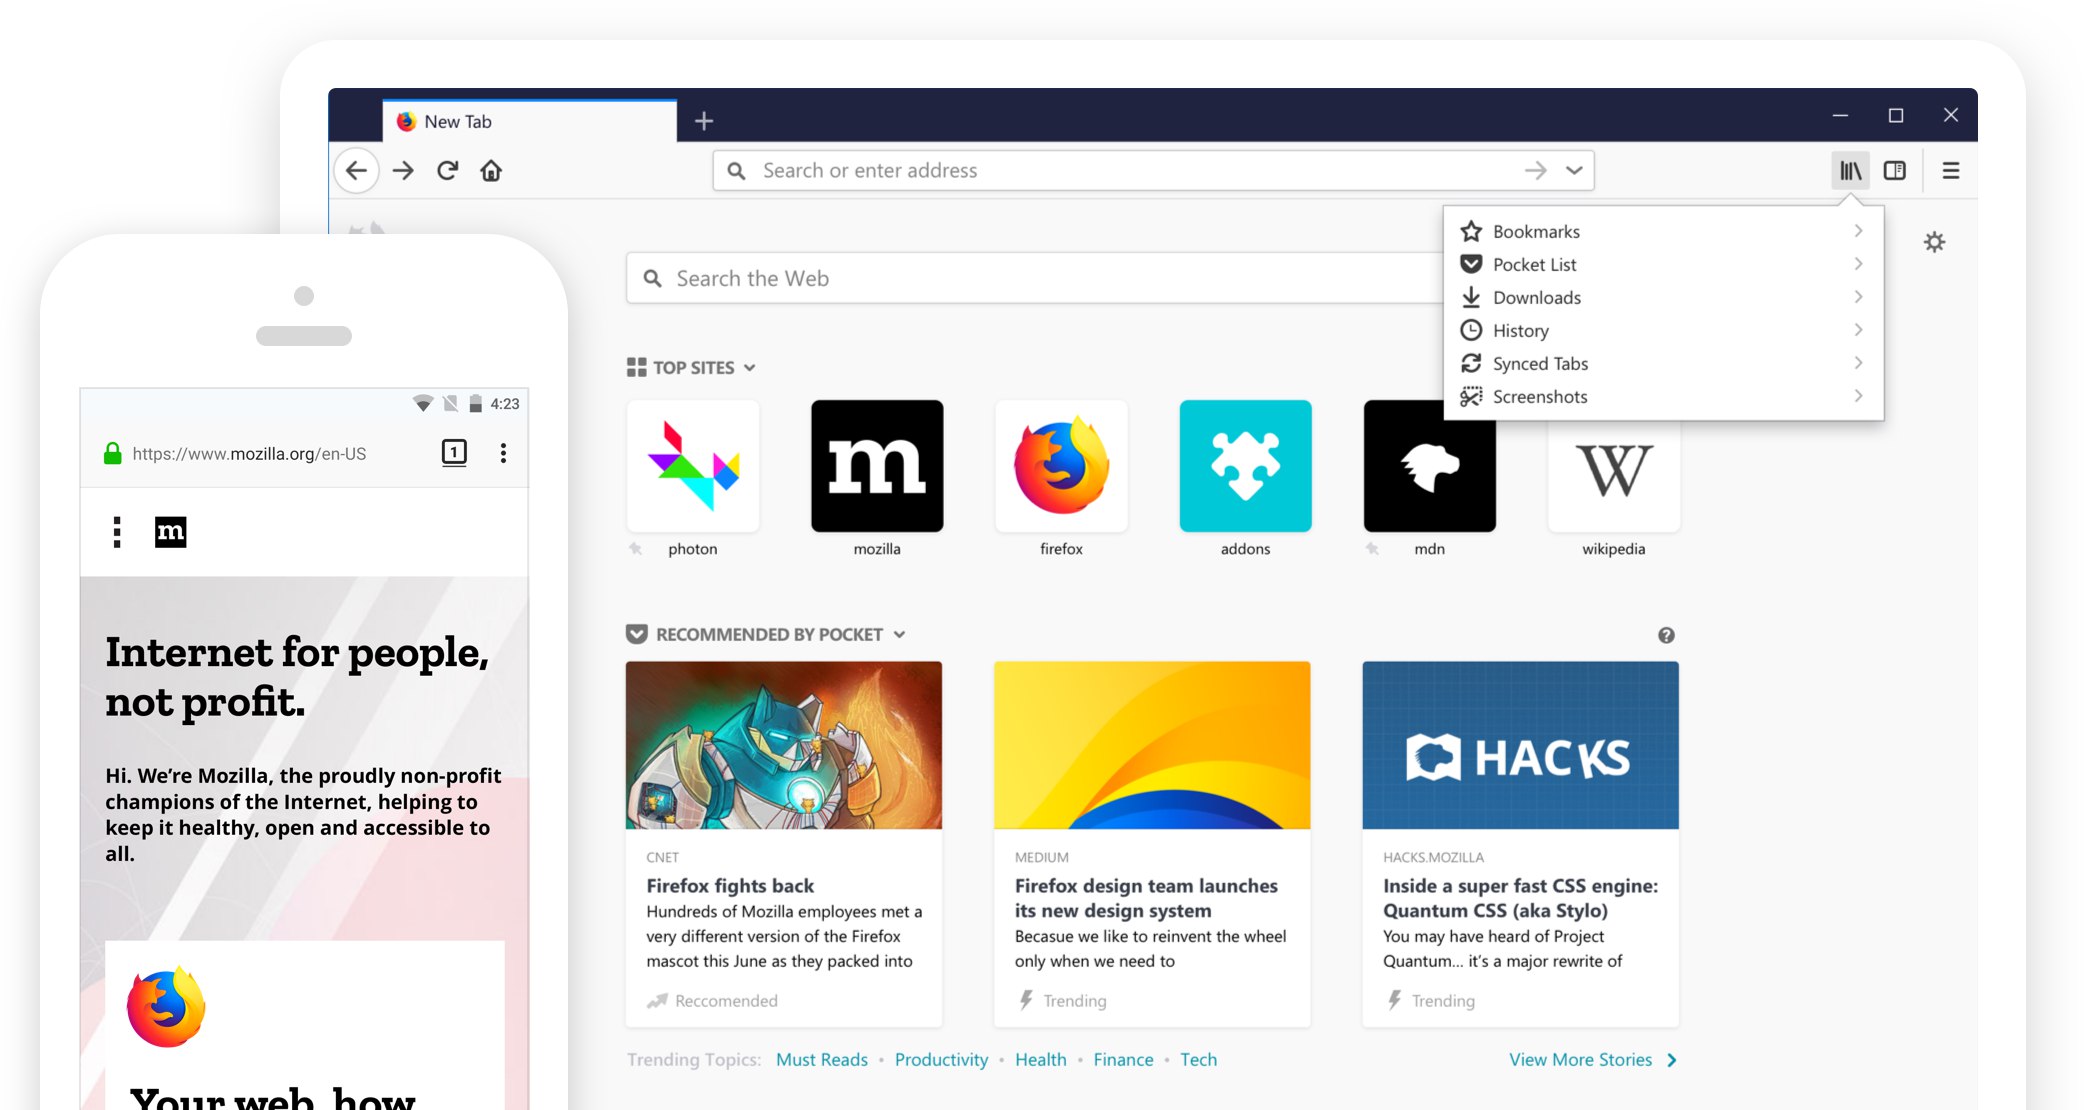
Task: Click the Pocket help question mark icon
Action: point(1666,635)
